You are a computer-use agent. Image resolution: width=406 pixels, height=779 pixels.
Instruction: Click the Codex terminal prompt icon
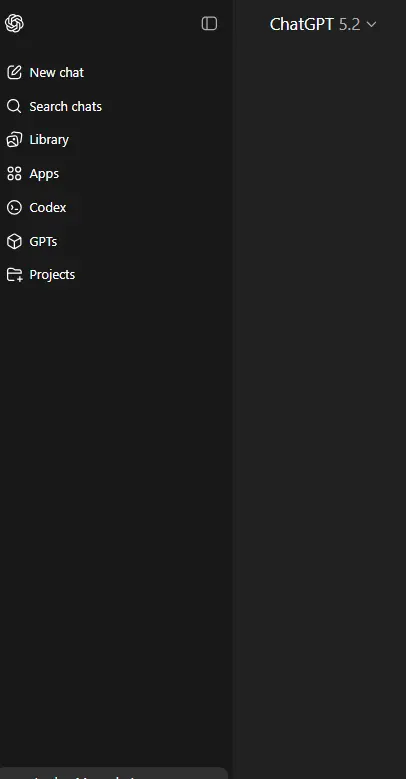point(14,207)
